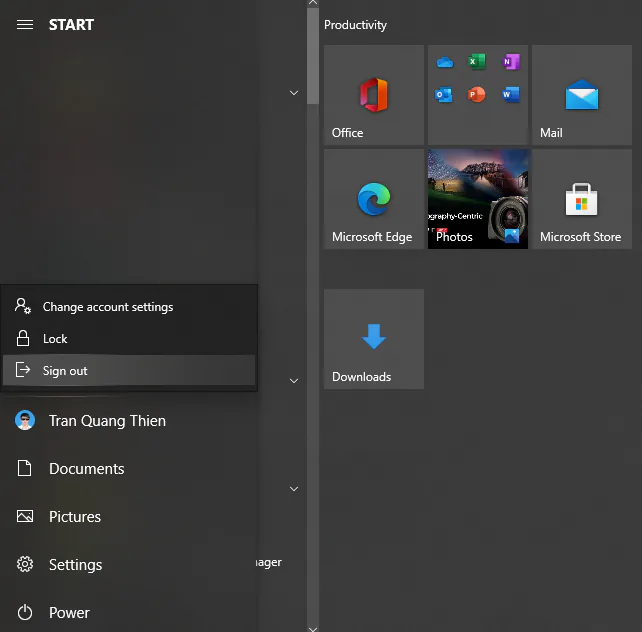Image resolution: width=642 pixels, height=632 pixels.
Task: Expand the chevron beside the Sign out row
Action: (294, 381)
